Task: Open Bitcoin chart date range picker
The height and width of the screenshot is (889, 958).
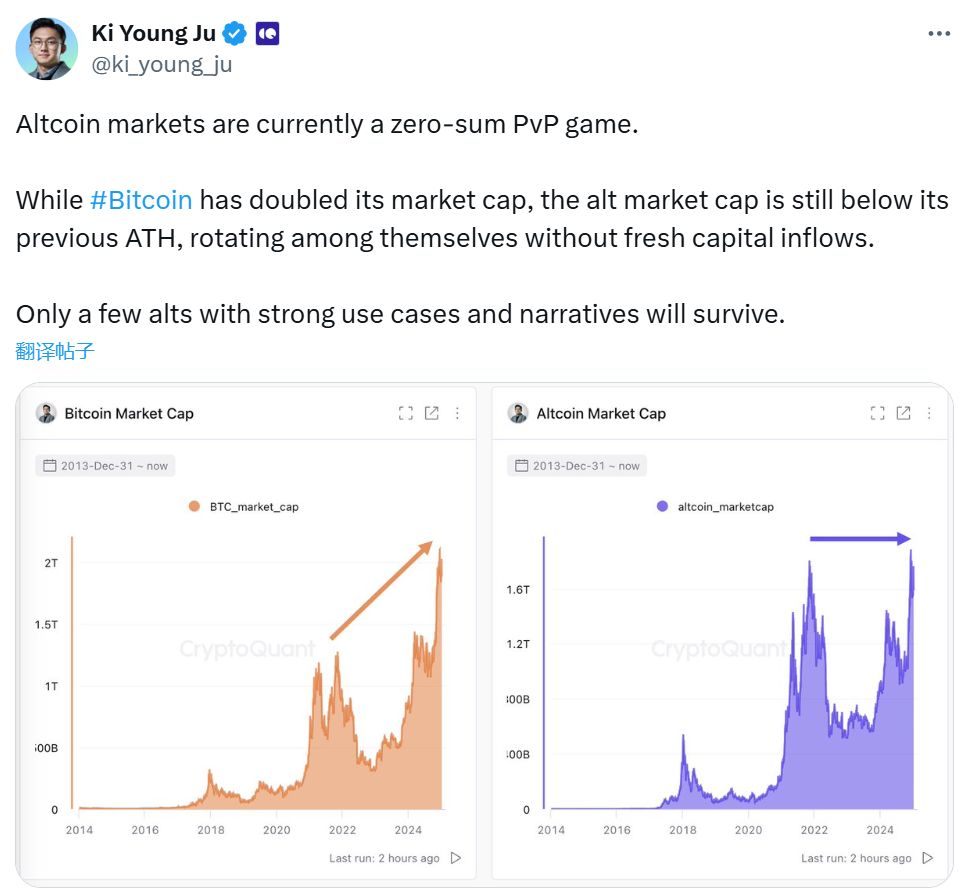Action: (105, 466)
